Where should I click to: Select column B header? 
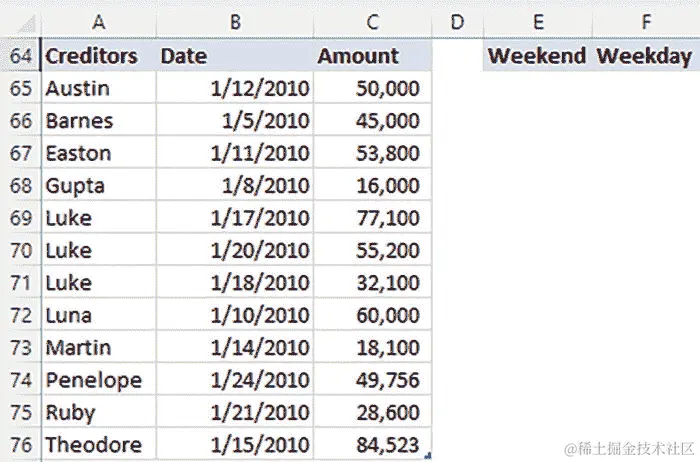(235, 20)
